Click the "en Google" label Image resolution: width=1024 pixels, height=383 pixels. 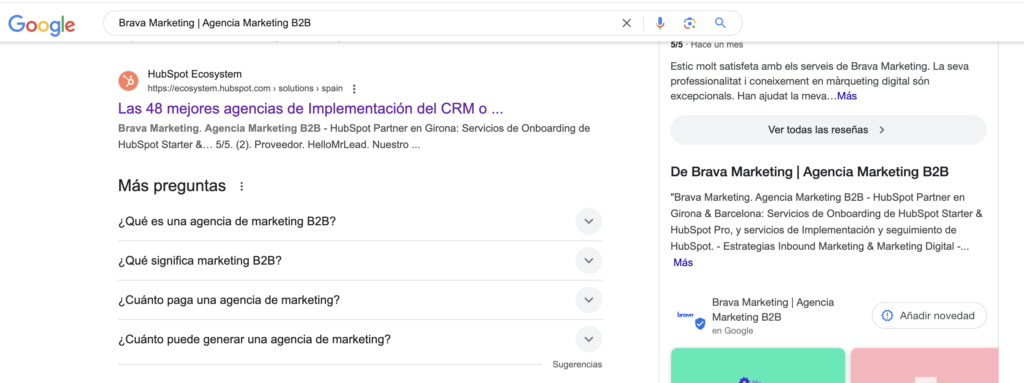click(x=732, y=331)
